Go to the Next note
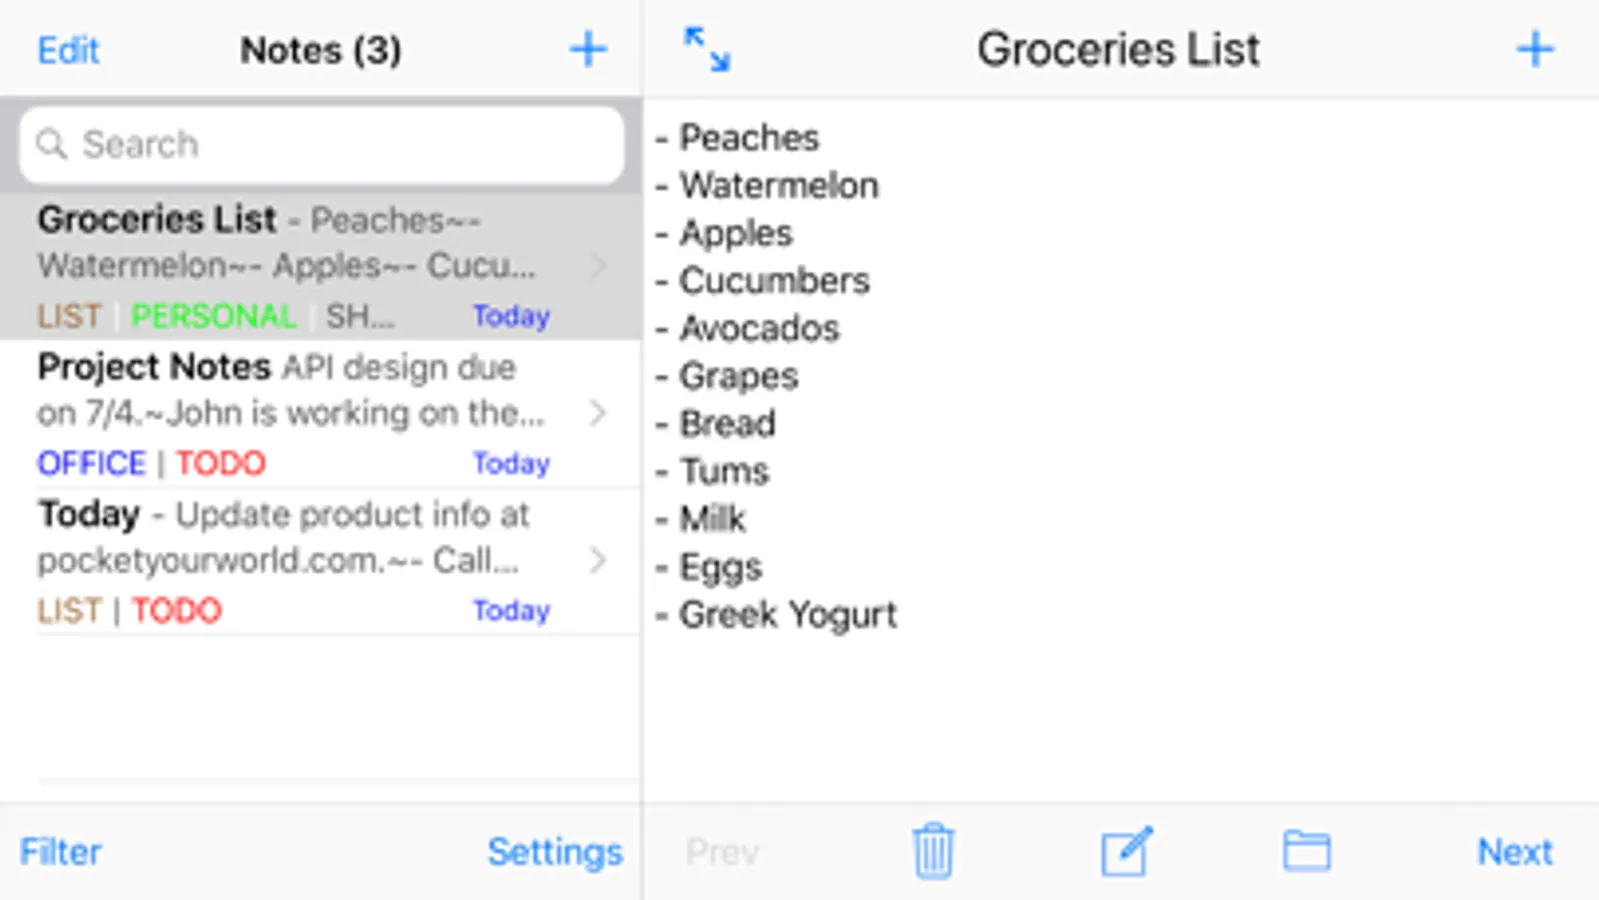Image resolution: width=1599 pixels, height=900 pixels. point(1514,852)
